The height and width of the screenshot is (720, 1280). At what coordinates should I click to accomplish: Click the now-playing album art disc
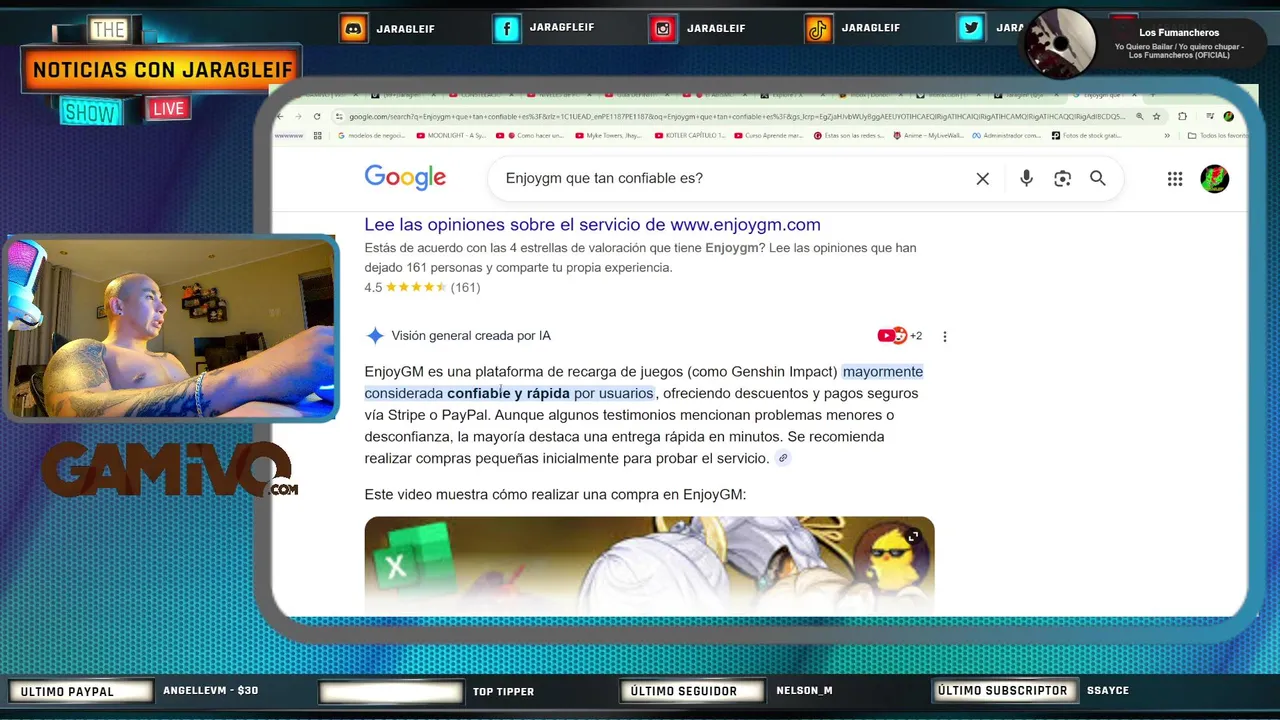click(x=1060, y=43)
